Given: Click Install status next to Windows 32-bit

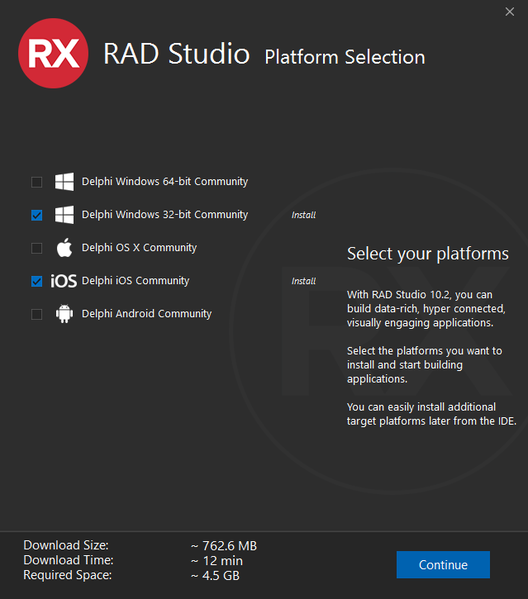Looking at the screenshot, I should click(x=304, y=215).
